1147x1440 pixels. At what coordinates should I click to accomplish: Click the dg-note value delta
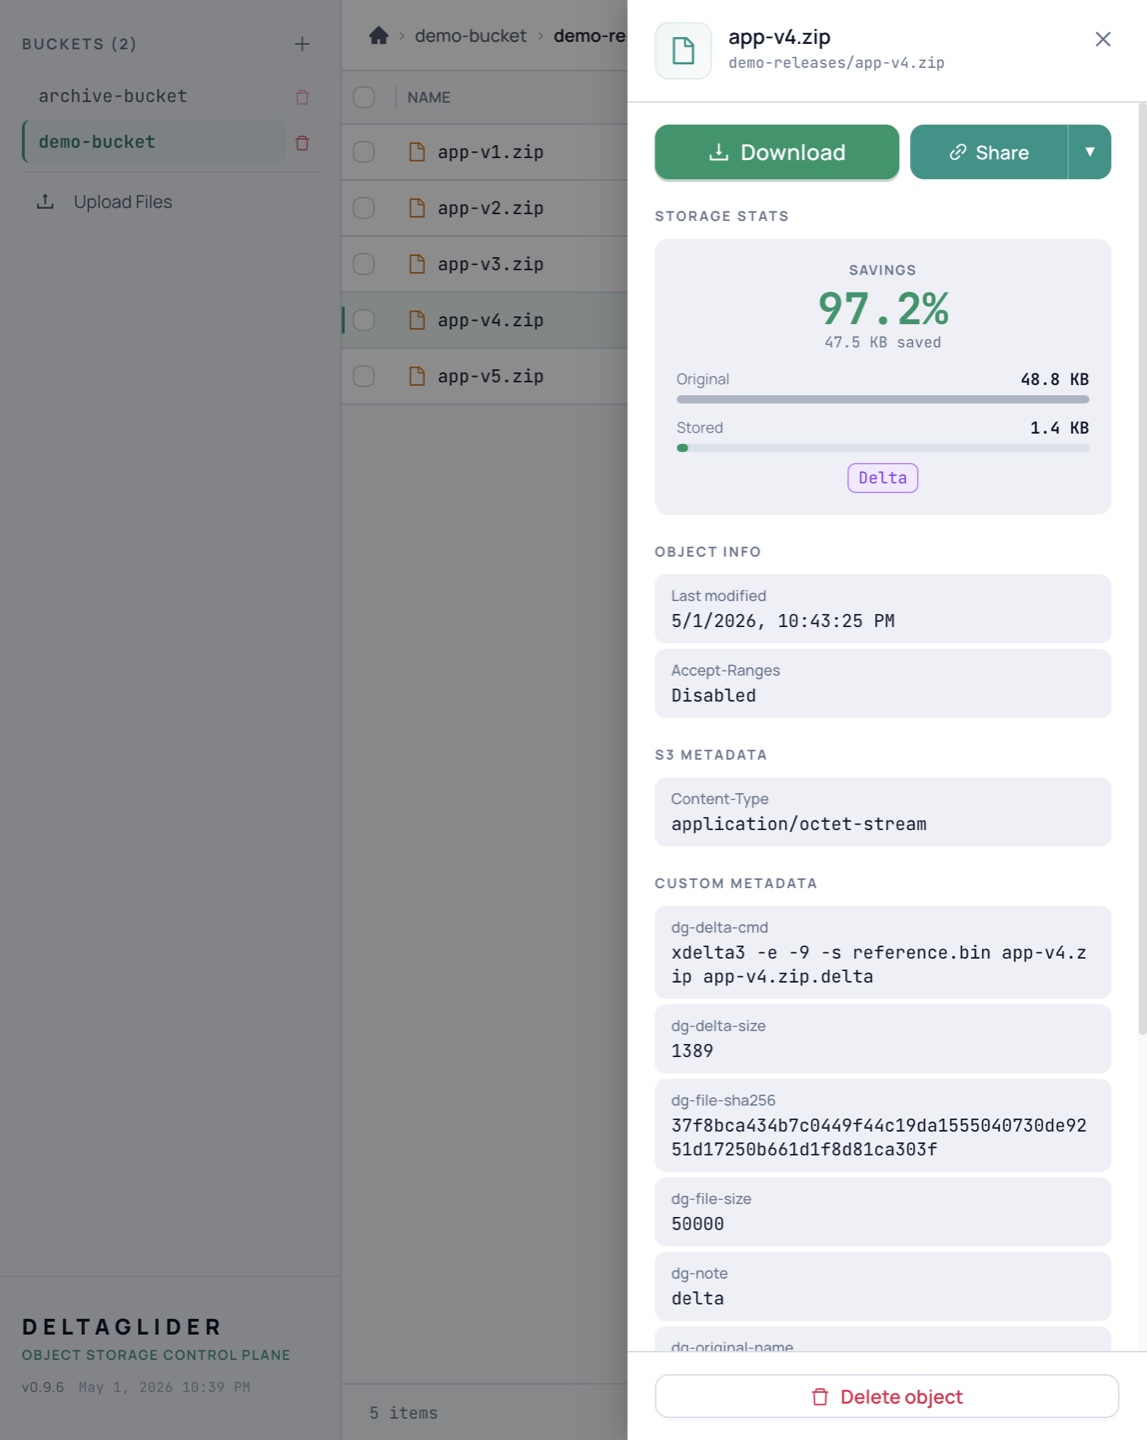coord(697,1298)
